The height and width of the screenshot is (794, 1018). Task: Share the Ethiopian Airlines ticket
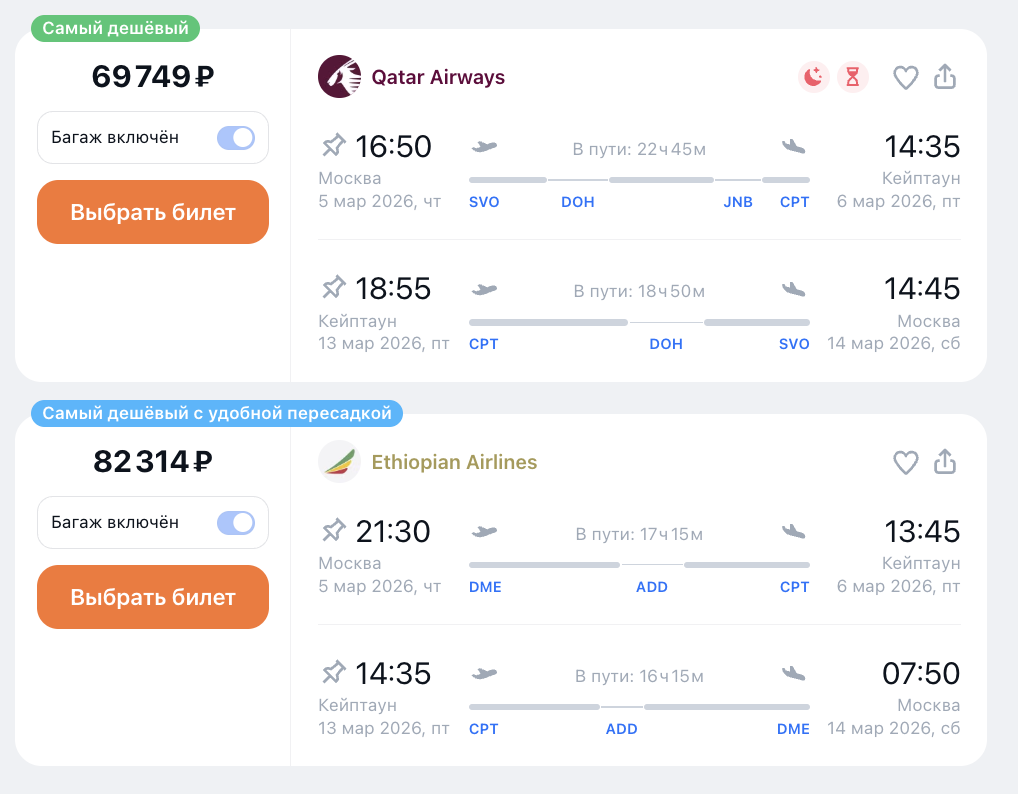tap(945, 462)
